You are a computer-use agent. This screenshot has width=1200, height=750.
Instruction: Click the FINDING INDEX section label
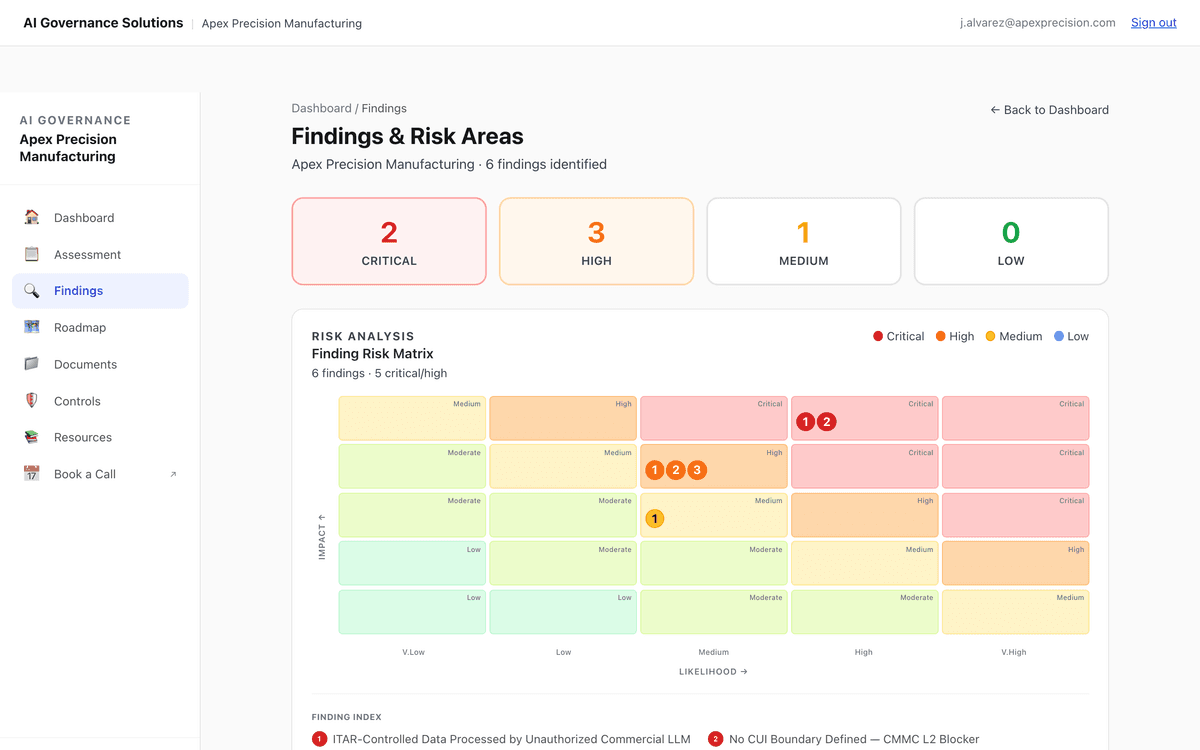tap(346, 717)
